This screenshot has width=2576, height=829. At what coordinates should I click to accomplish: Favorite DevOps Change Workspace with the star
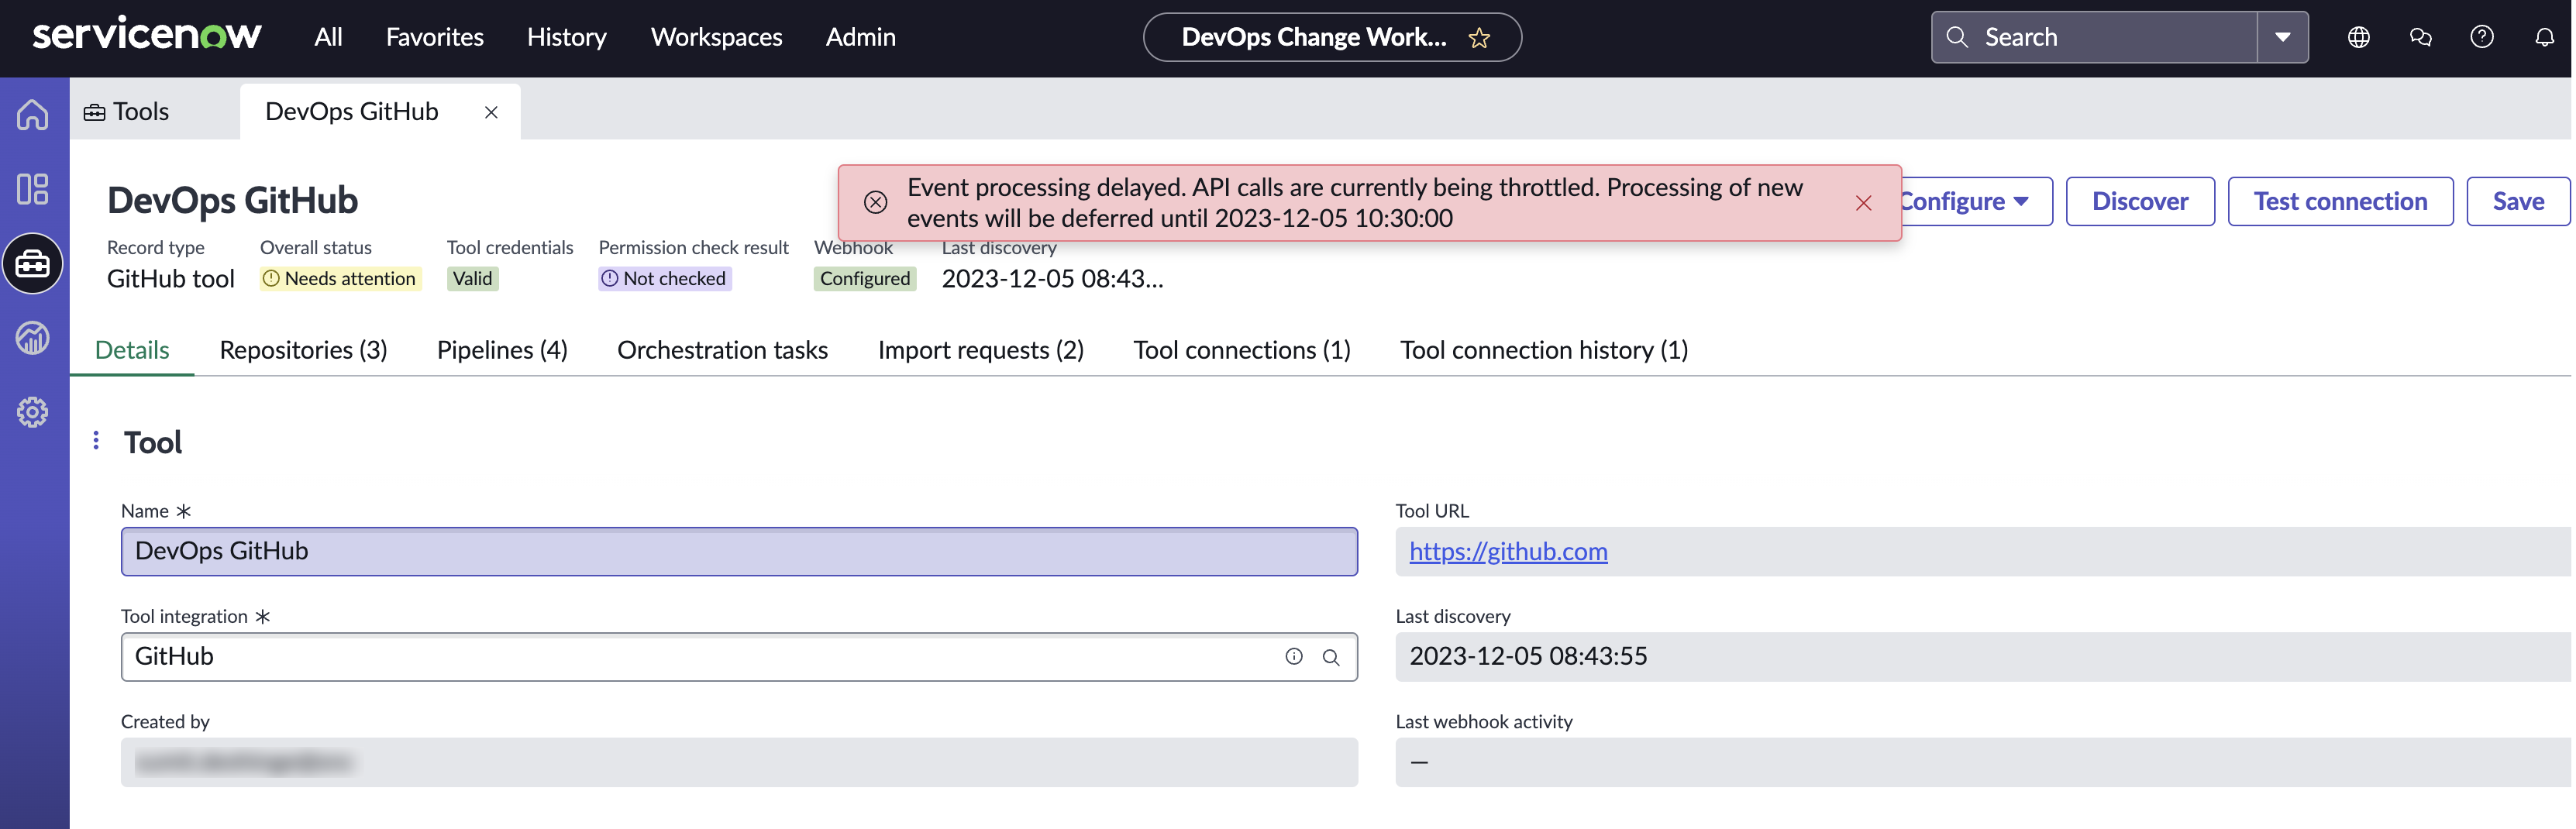point(1479,38)
